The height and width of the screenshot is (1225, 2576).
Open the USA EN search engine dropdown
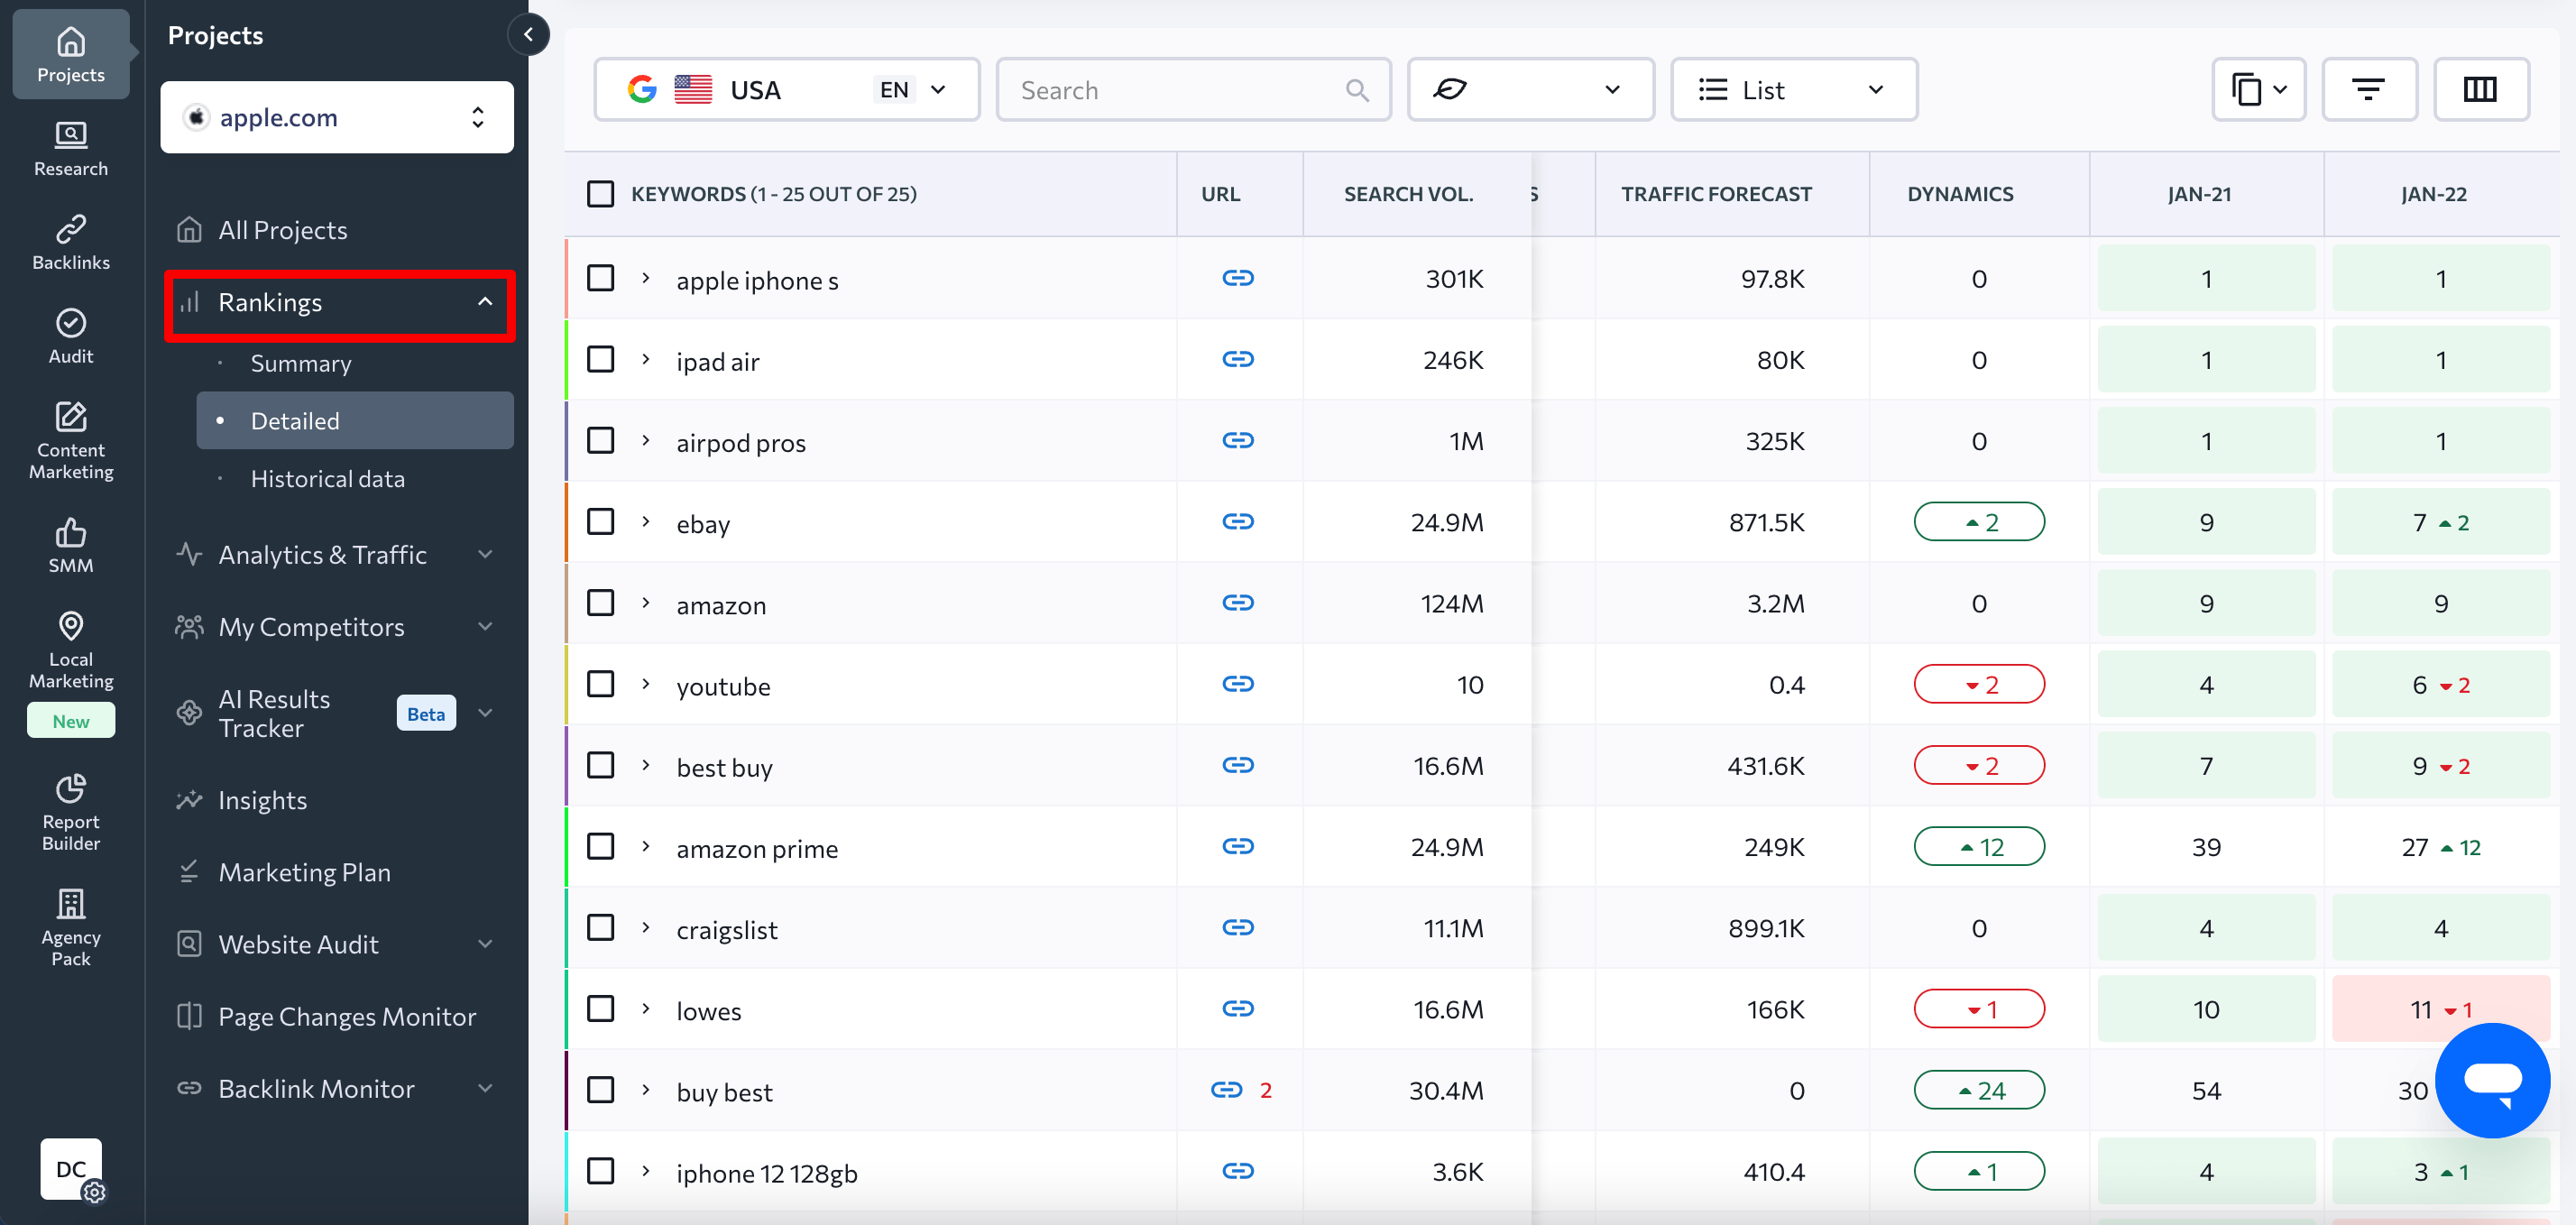[x=786, y=90]
